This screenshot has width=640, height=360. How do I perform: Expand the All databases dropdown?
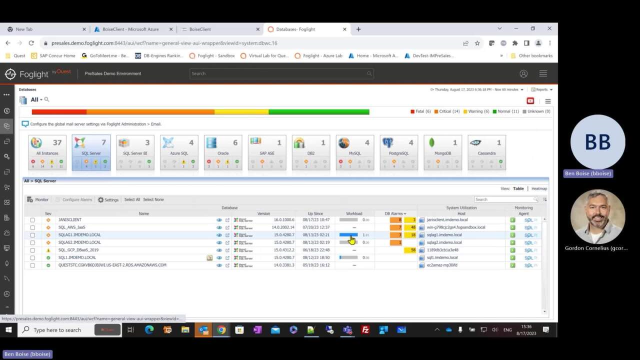pos(37,100)
